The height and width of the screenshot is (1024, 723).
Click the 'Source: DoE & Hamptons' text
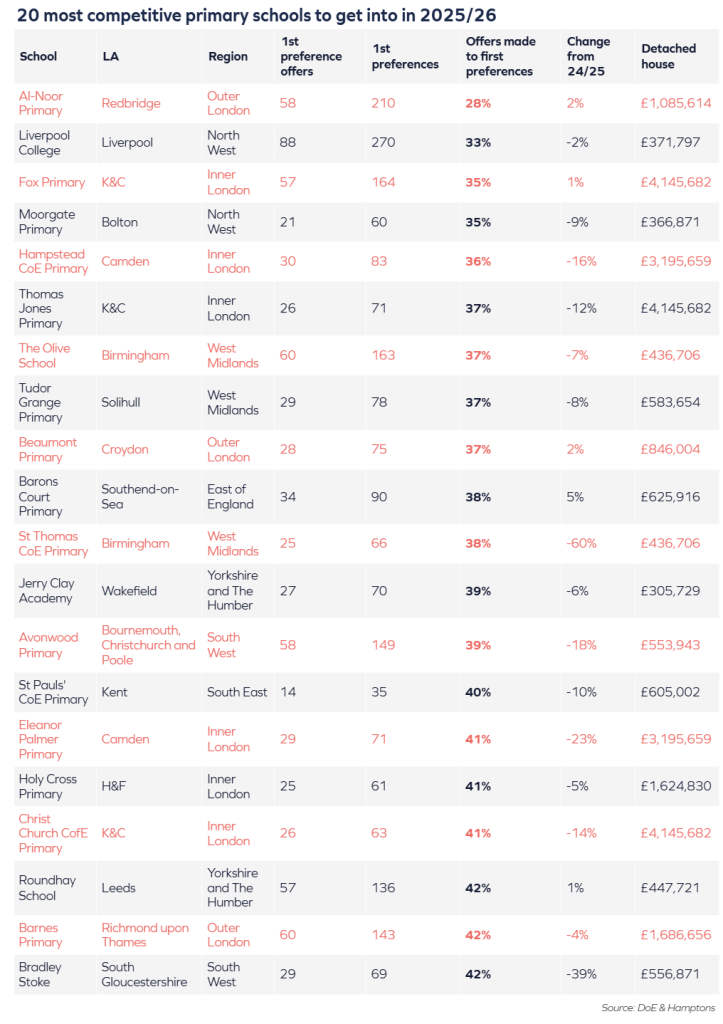pyautogui.click(x=659, y=1007)
